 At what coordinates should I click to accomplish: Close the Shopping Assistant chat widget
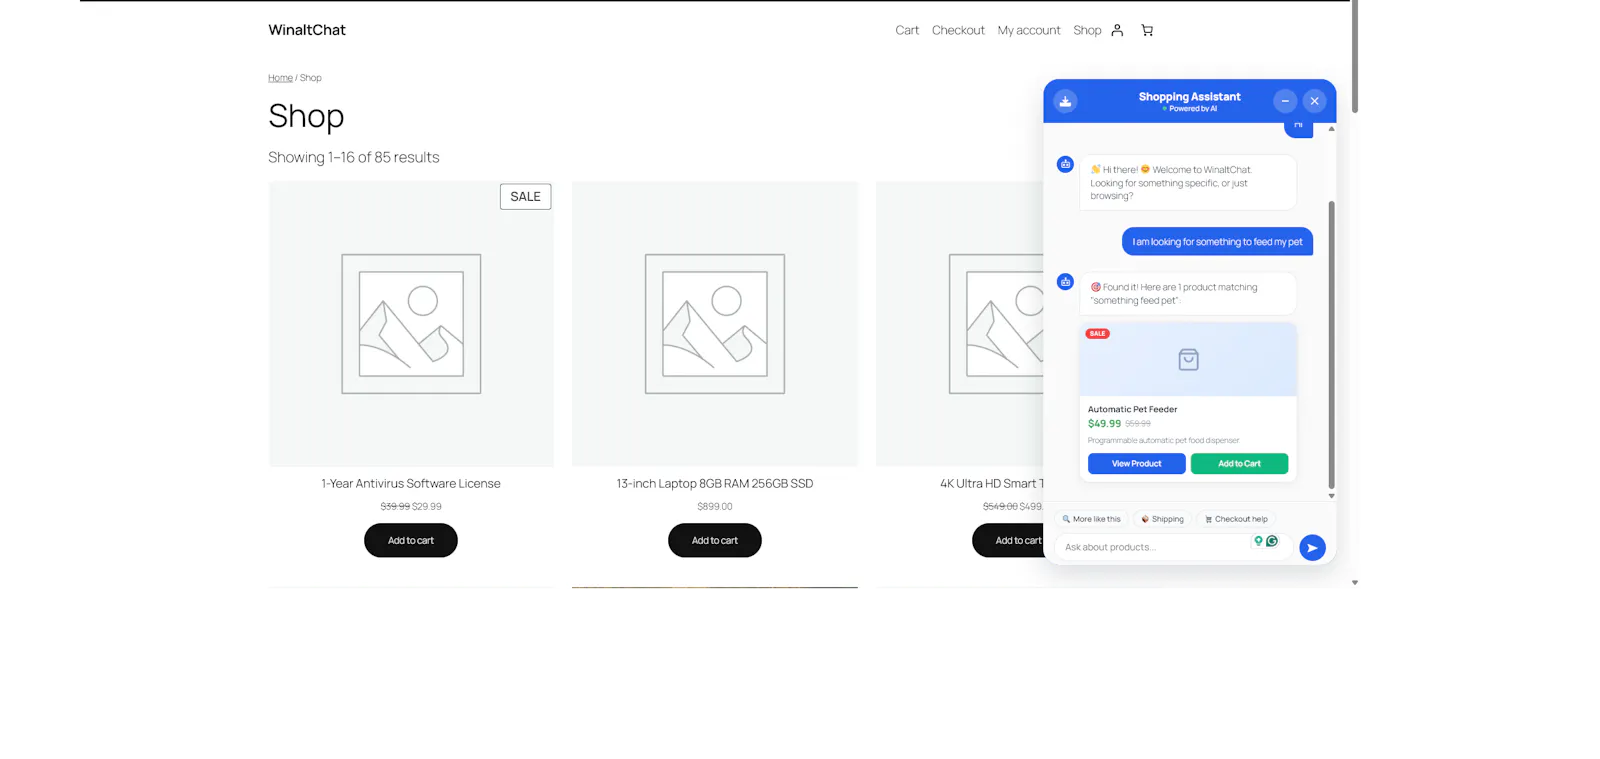pos(1314,101)
